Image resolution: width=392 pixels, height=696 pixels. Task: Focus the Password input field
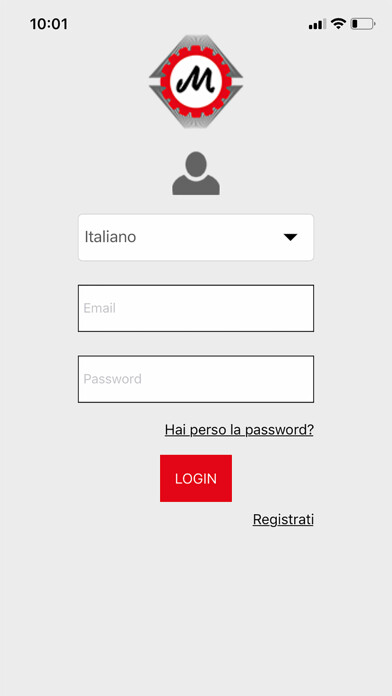point(196,379)
